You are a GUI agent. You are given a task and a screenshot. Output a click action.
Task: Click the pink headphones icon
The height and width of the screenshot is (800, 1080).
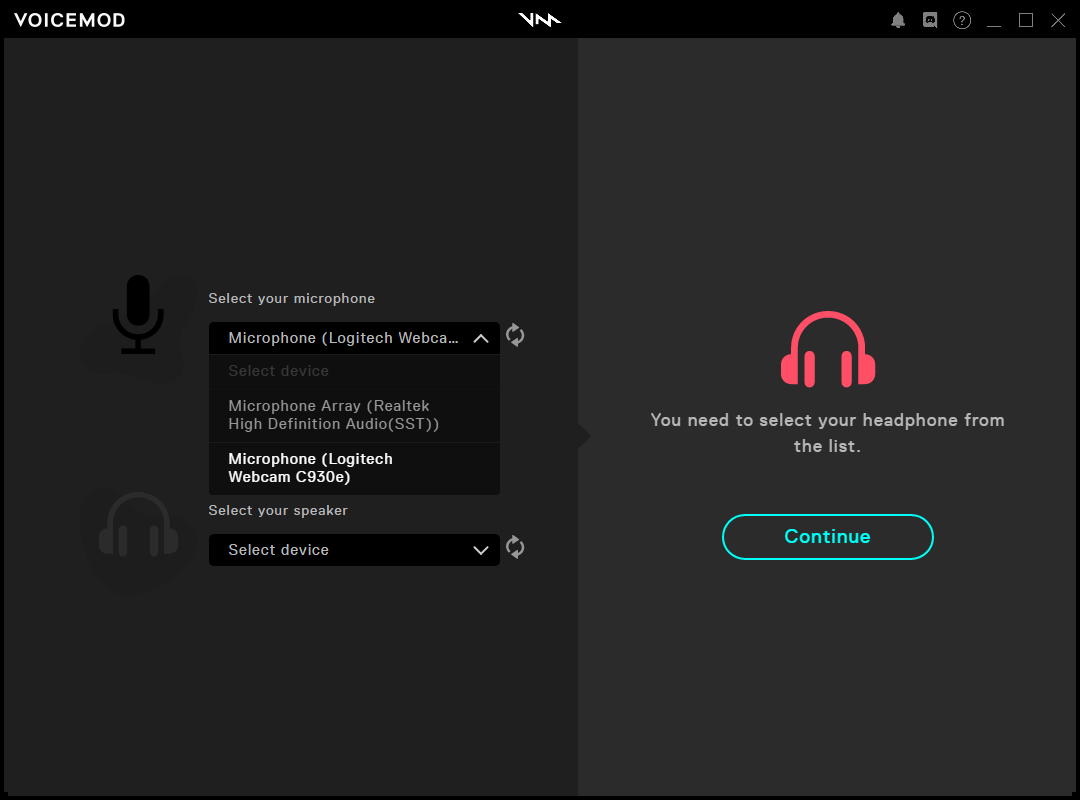click(827, 349)
